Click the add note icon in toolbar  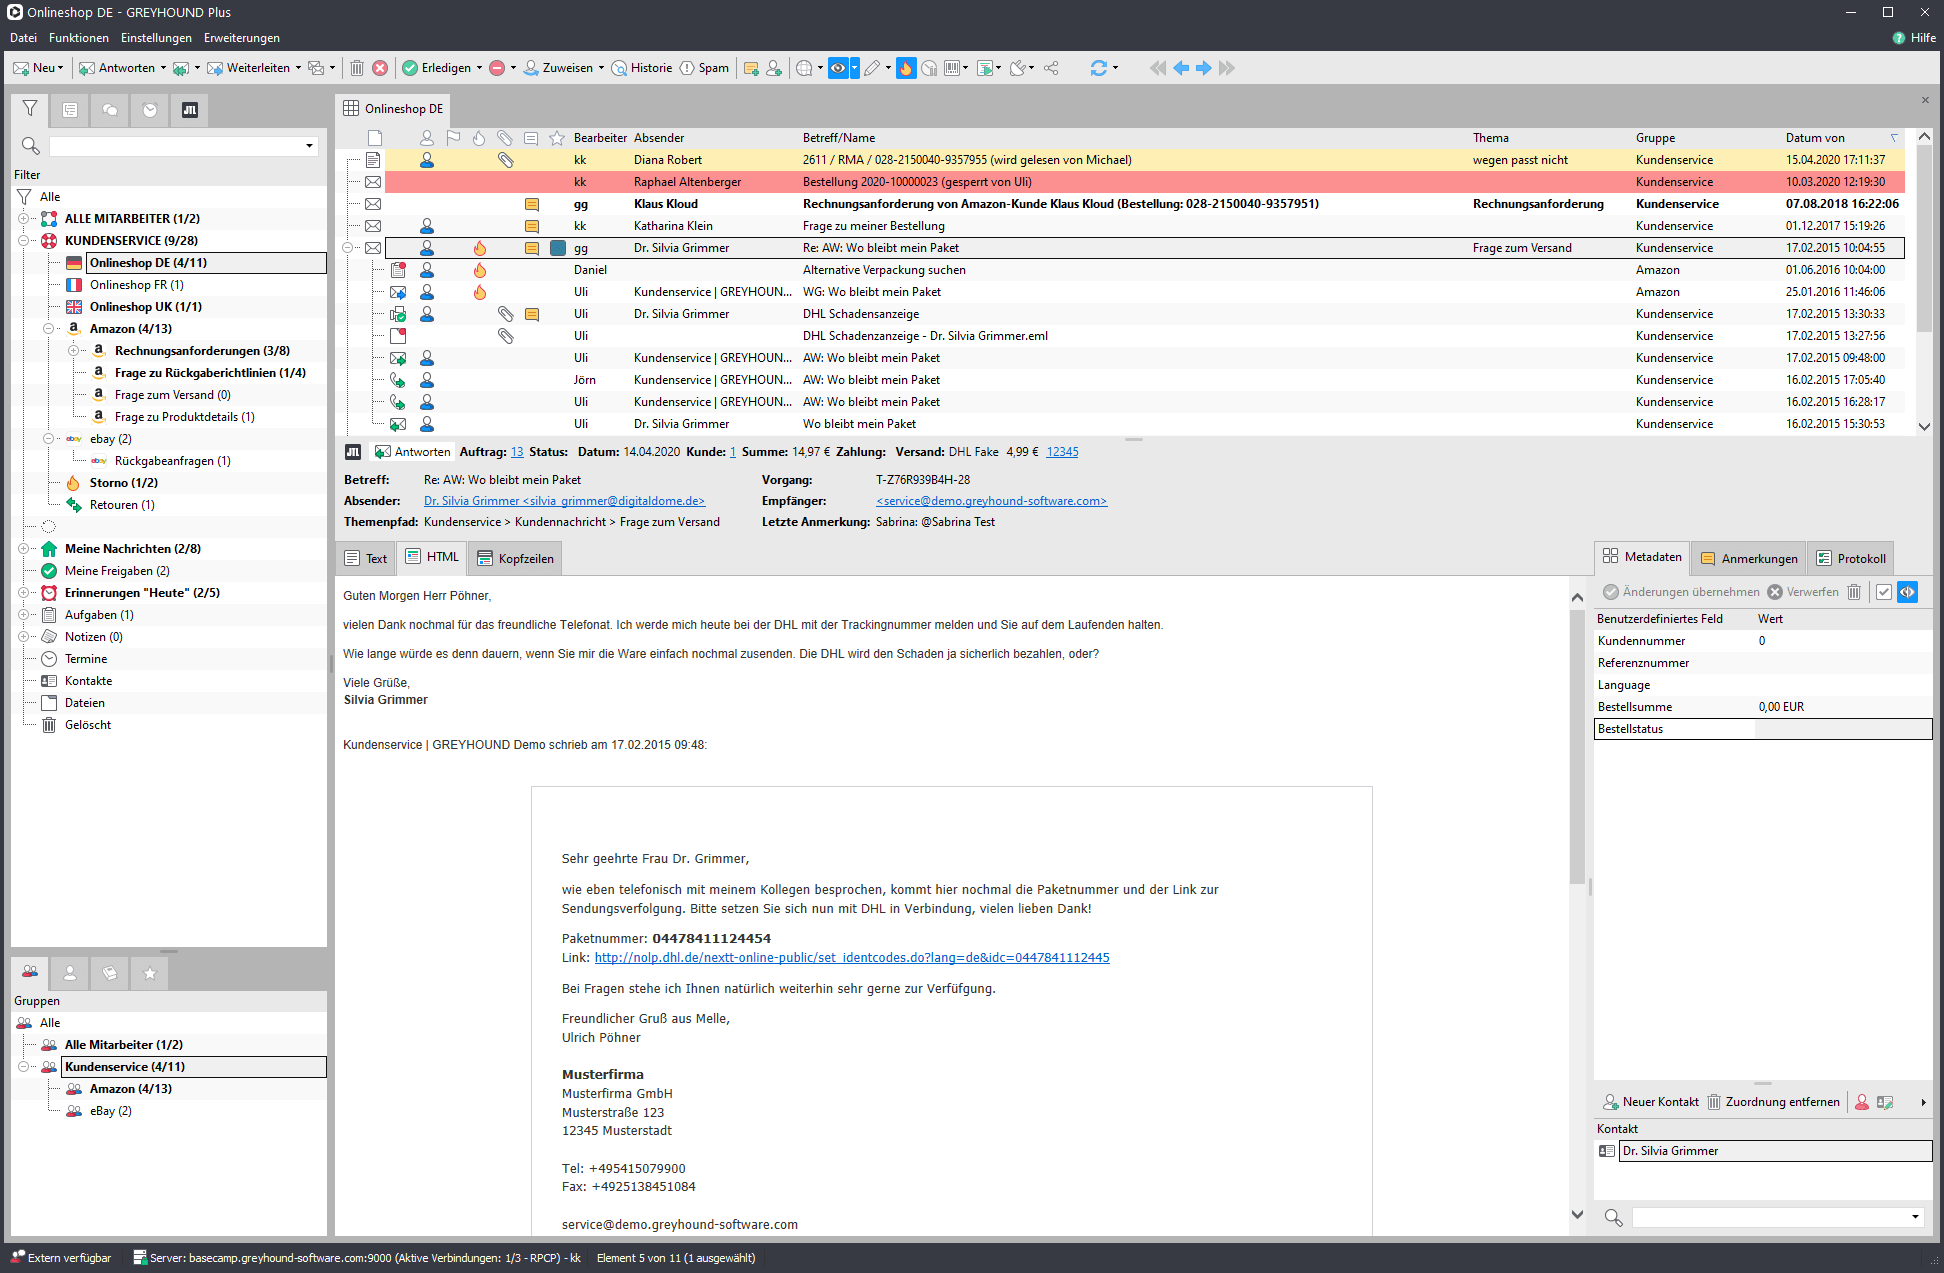pyautogui.click(x=751, y=68)
